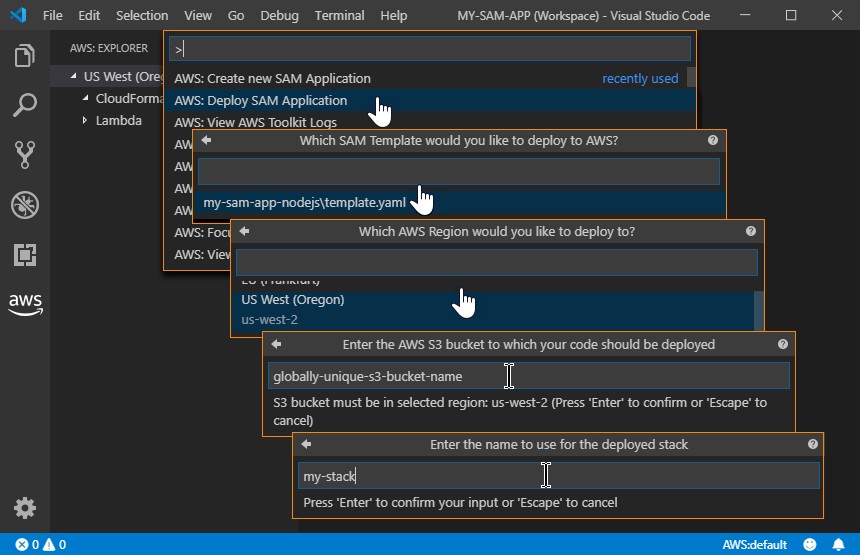Go back from S3 bucket prompt
The width and height of the screenshot is (860, 555).
(276, 344)
